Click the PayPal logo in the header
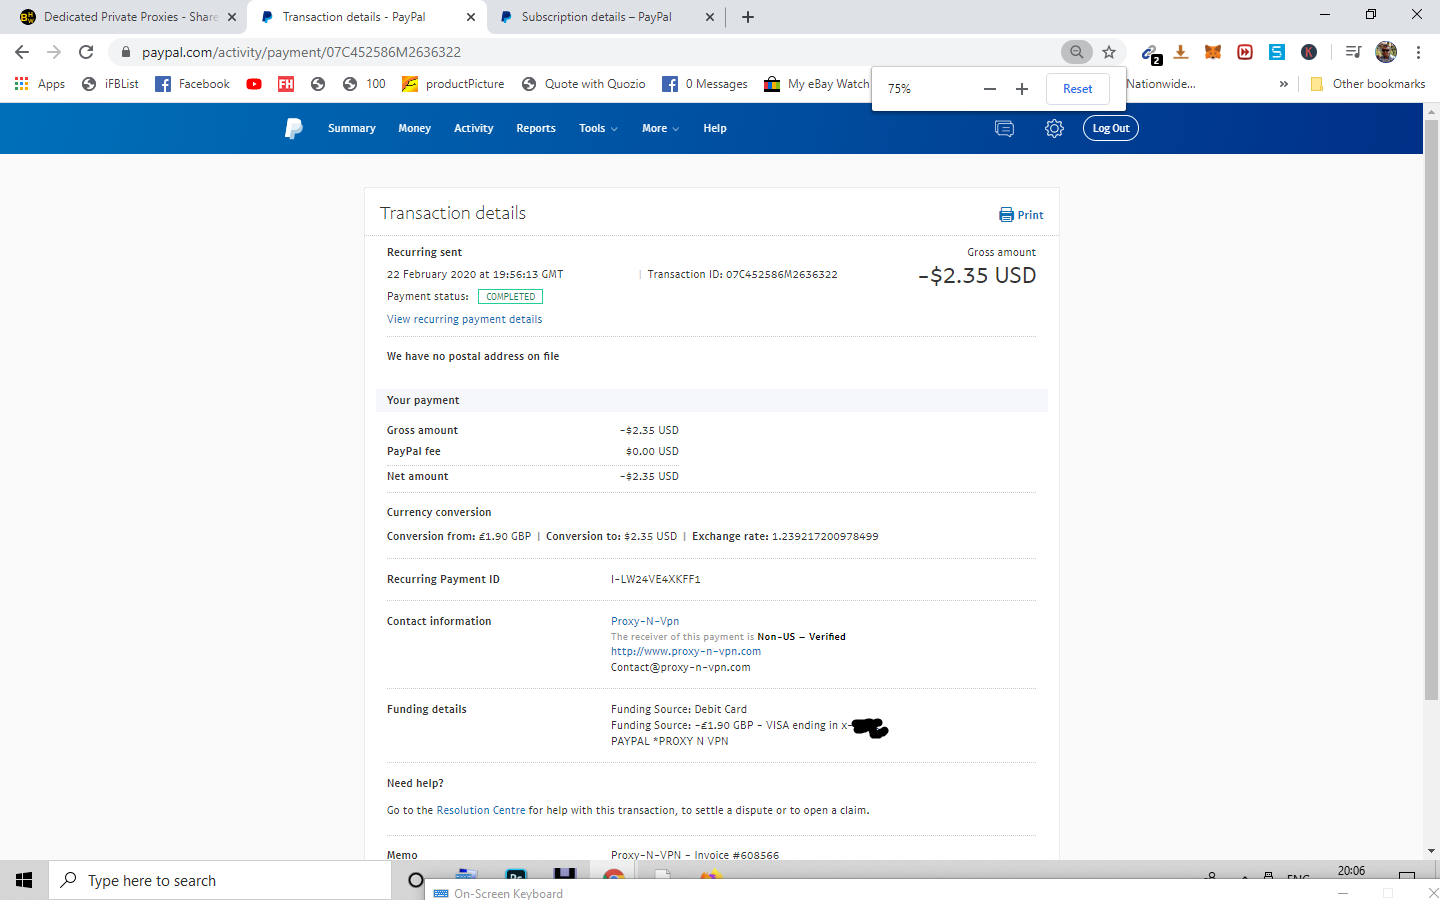Screen dimensions: 1440x900 point(293,128)
